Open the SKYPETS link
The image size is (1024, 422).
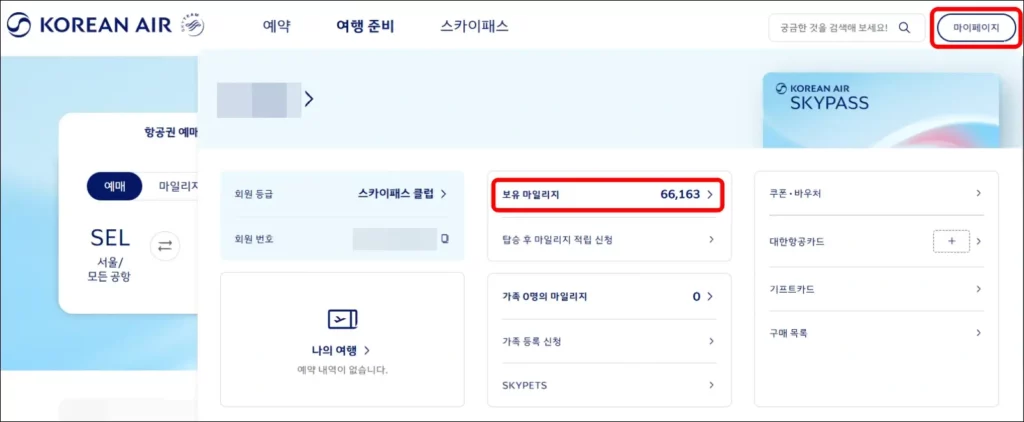[x=609, y=385]
